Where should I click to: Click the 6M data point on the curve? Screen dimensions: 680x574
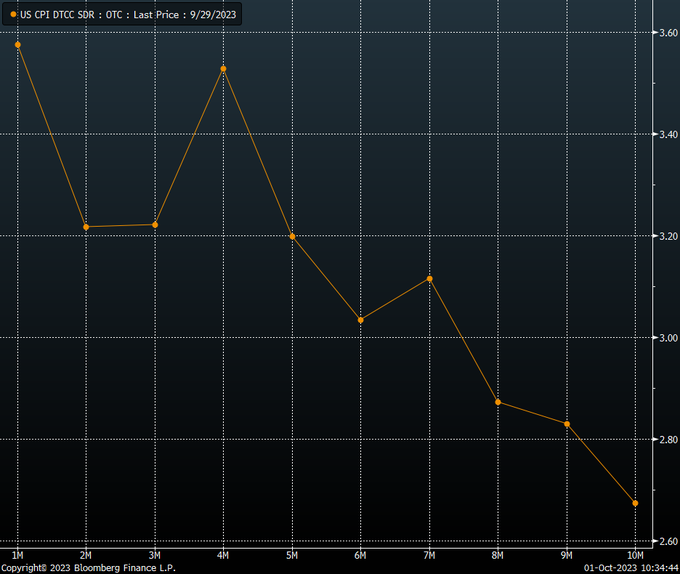pos(361,320)
